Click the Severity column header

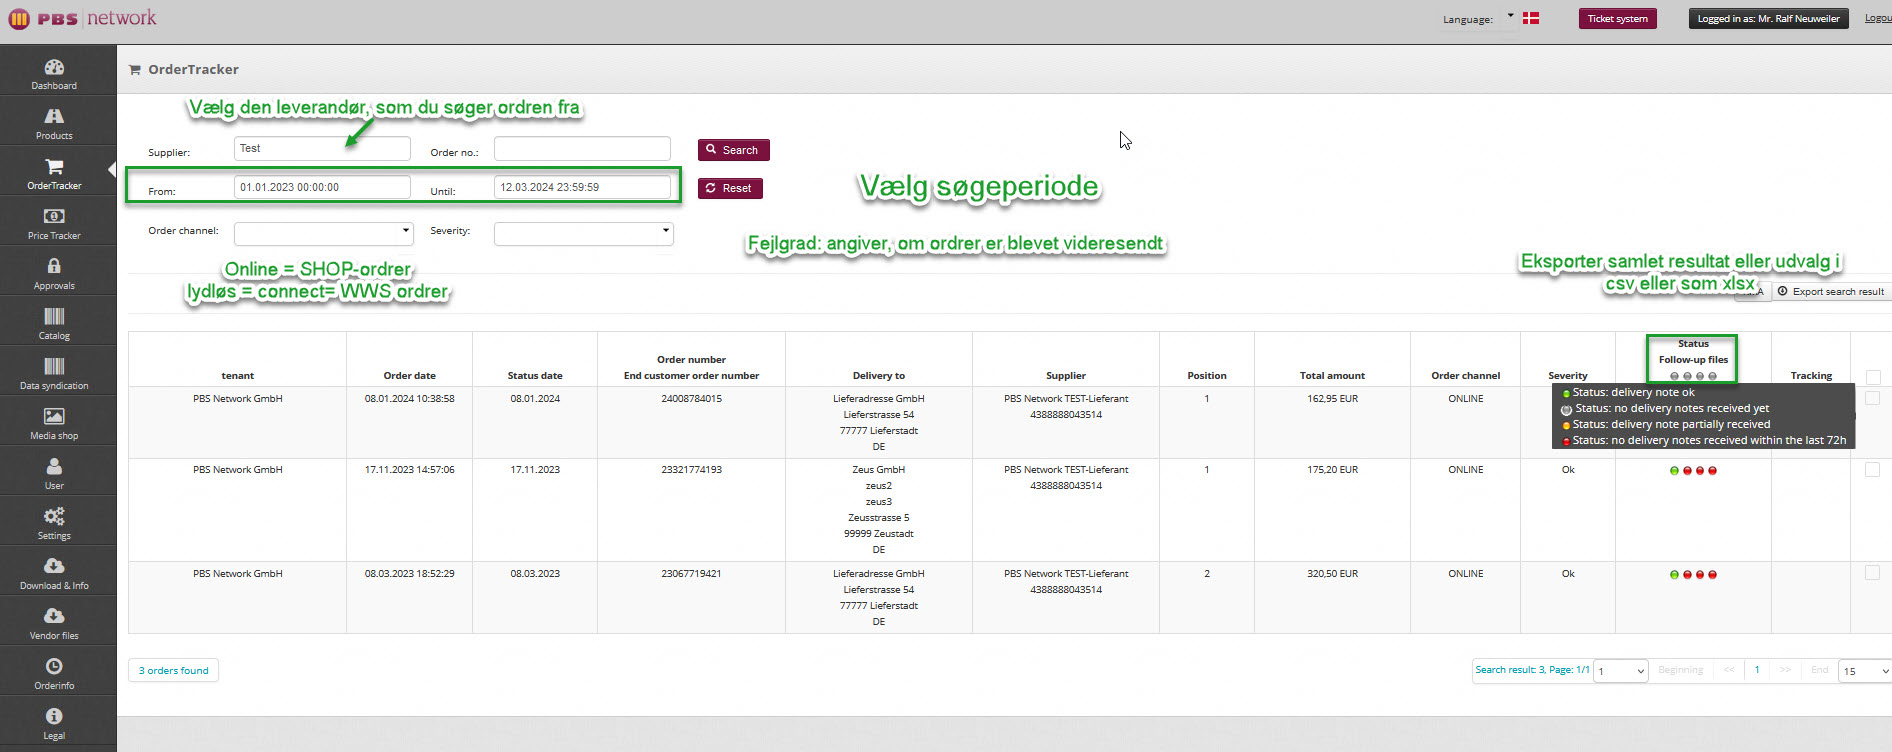point(1568,376)
